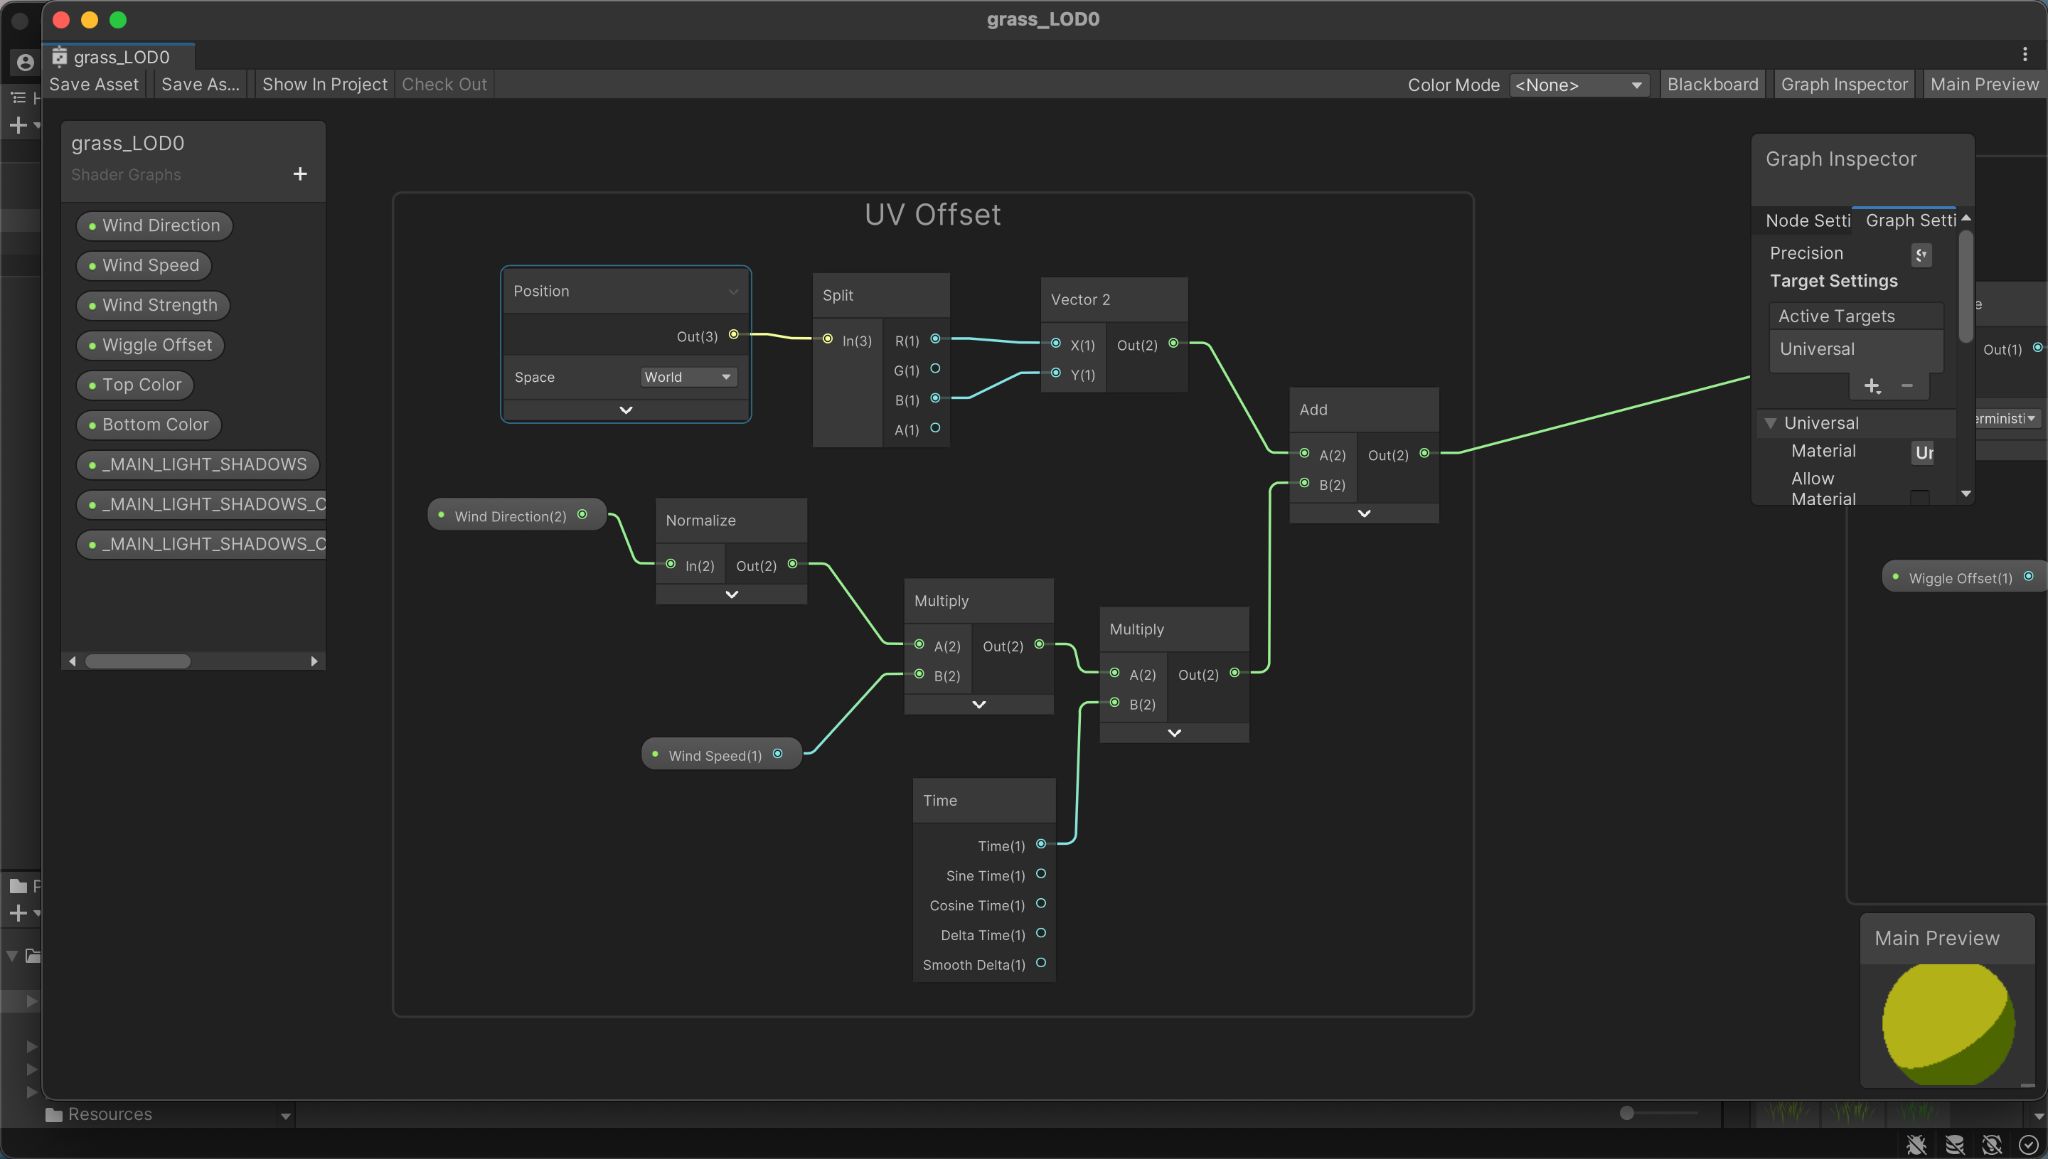2048x1159 pixels.
Task: Click the minus to remove active target
Action: tap(1907, 386)
